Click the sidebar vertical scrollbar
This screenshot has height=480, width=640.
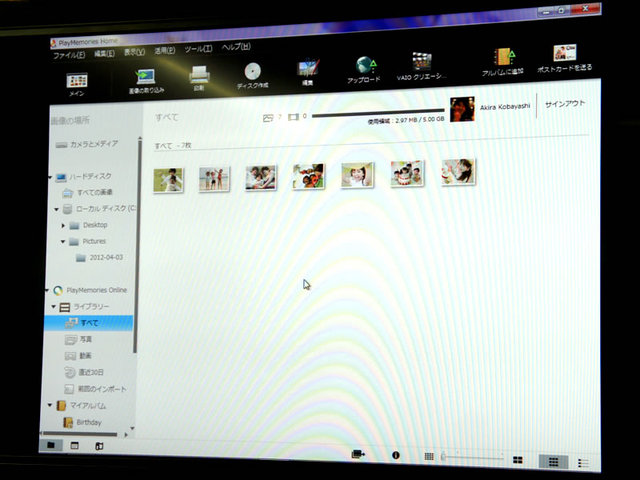tap(136, 245)
